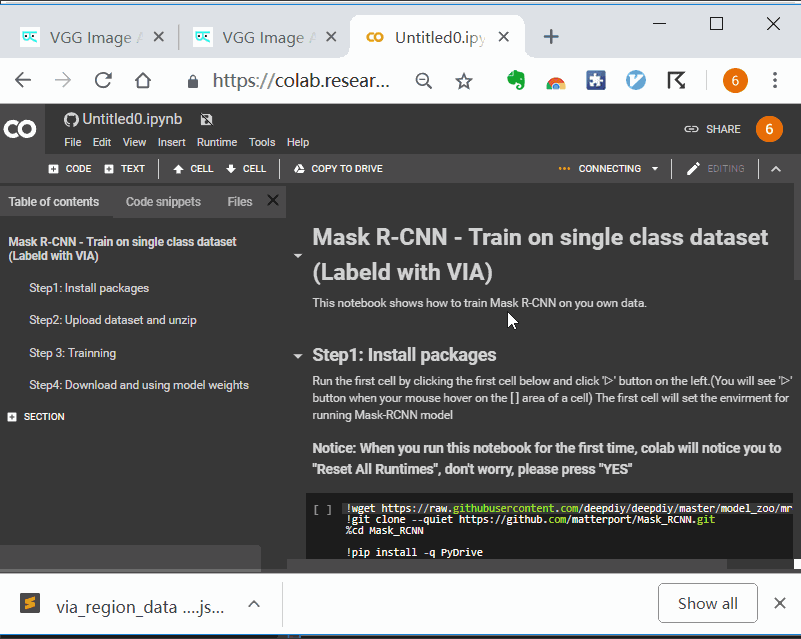Click the EDITING pencil mode button
This screenshot has width=801, height=639.
[715, 169]
